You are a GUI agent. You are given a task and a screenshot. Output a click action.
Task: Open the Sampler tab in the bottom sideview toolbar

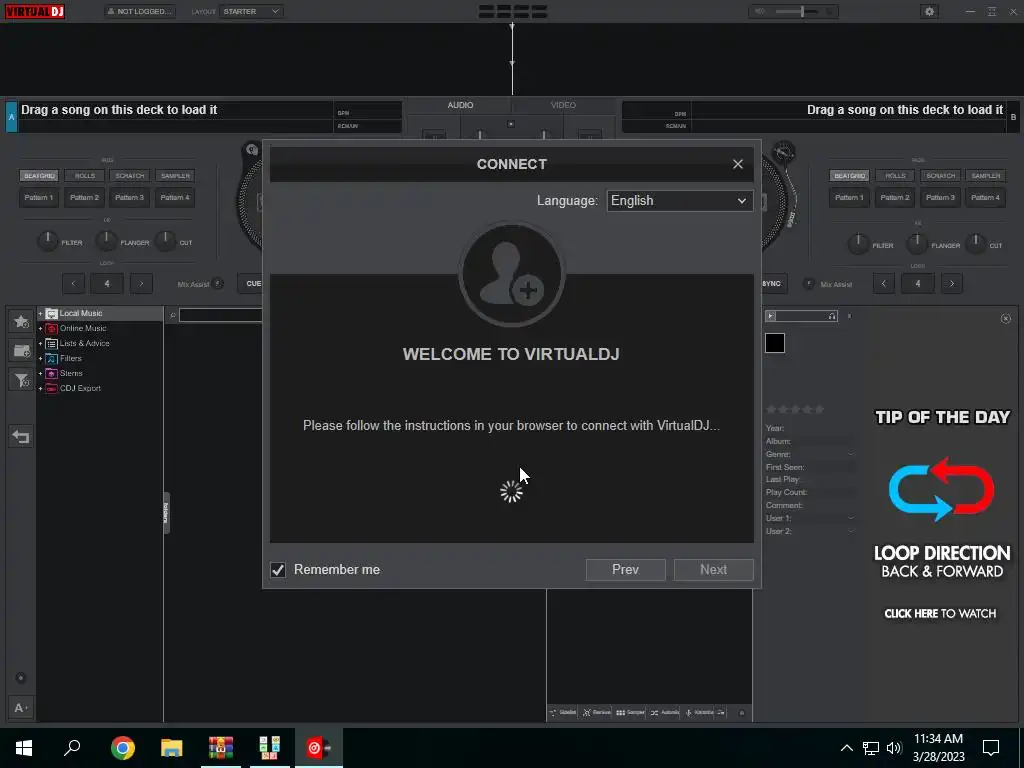630,712
